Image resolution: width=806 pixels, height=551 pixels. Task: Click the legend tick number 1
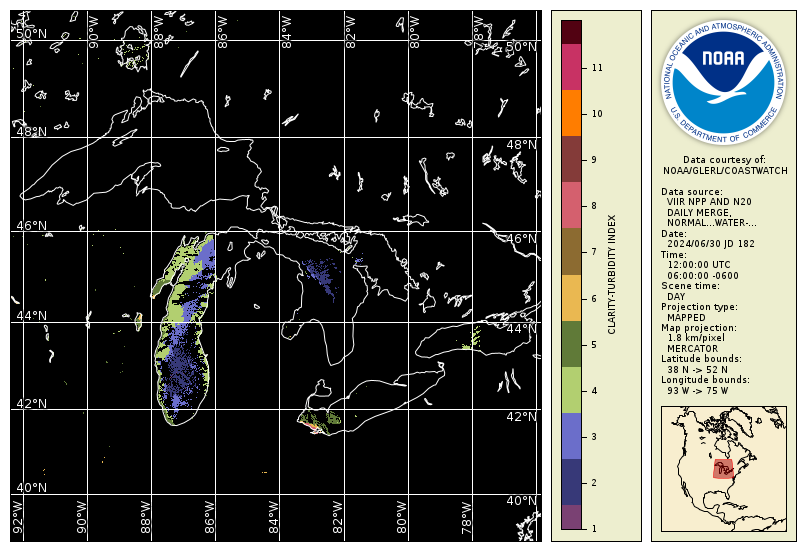click(594, 528)
